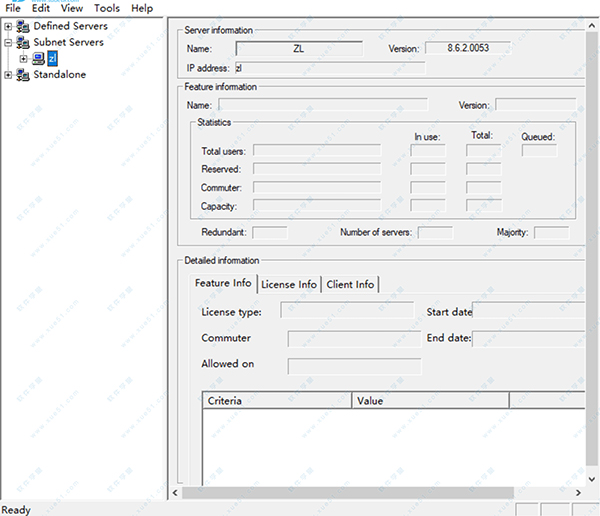Click the Criteria column header
Image resolution: width=600 pixels, height=516 pixels.
(x=277, y=401)
